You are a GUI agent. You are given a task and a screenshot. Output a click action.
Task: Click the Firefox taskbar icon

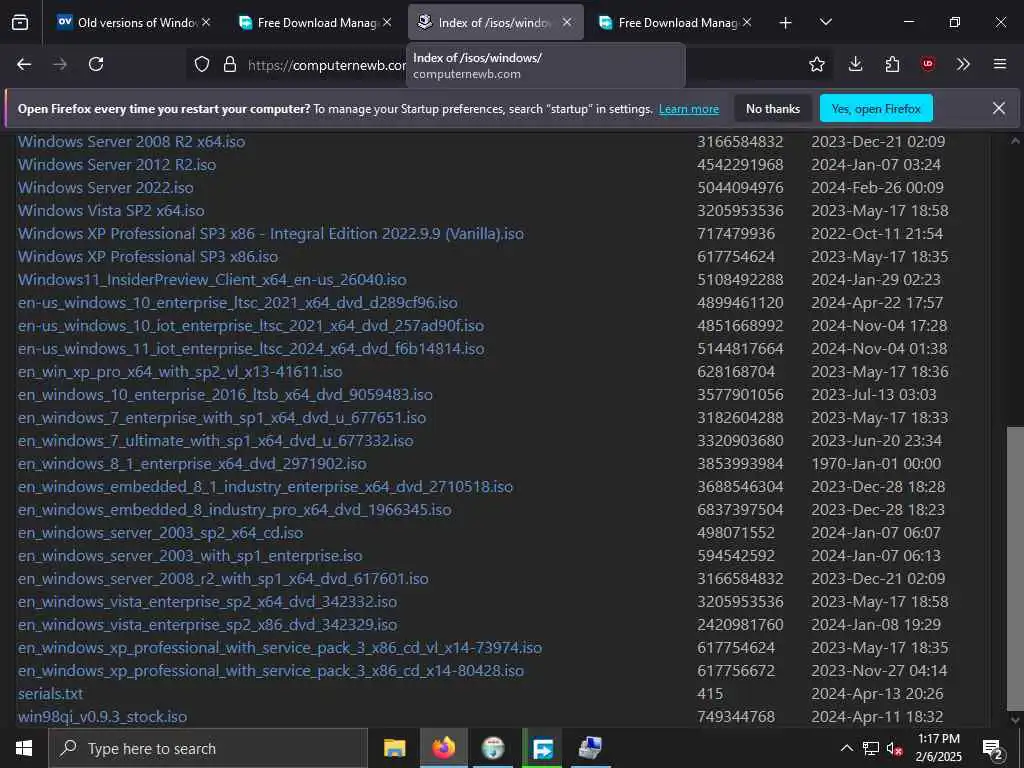click(443, 748)
